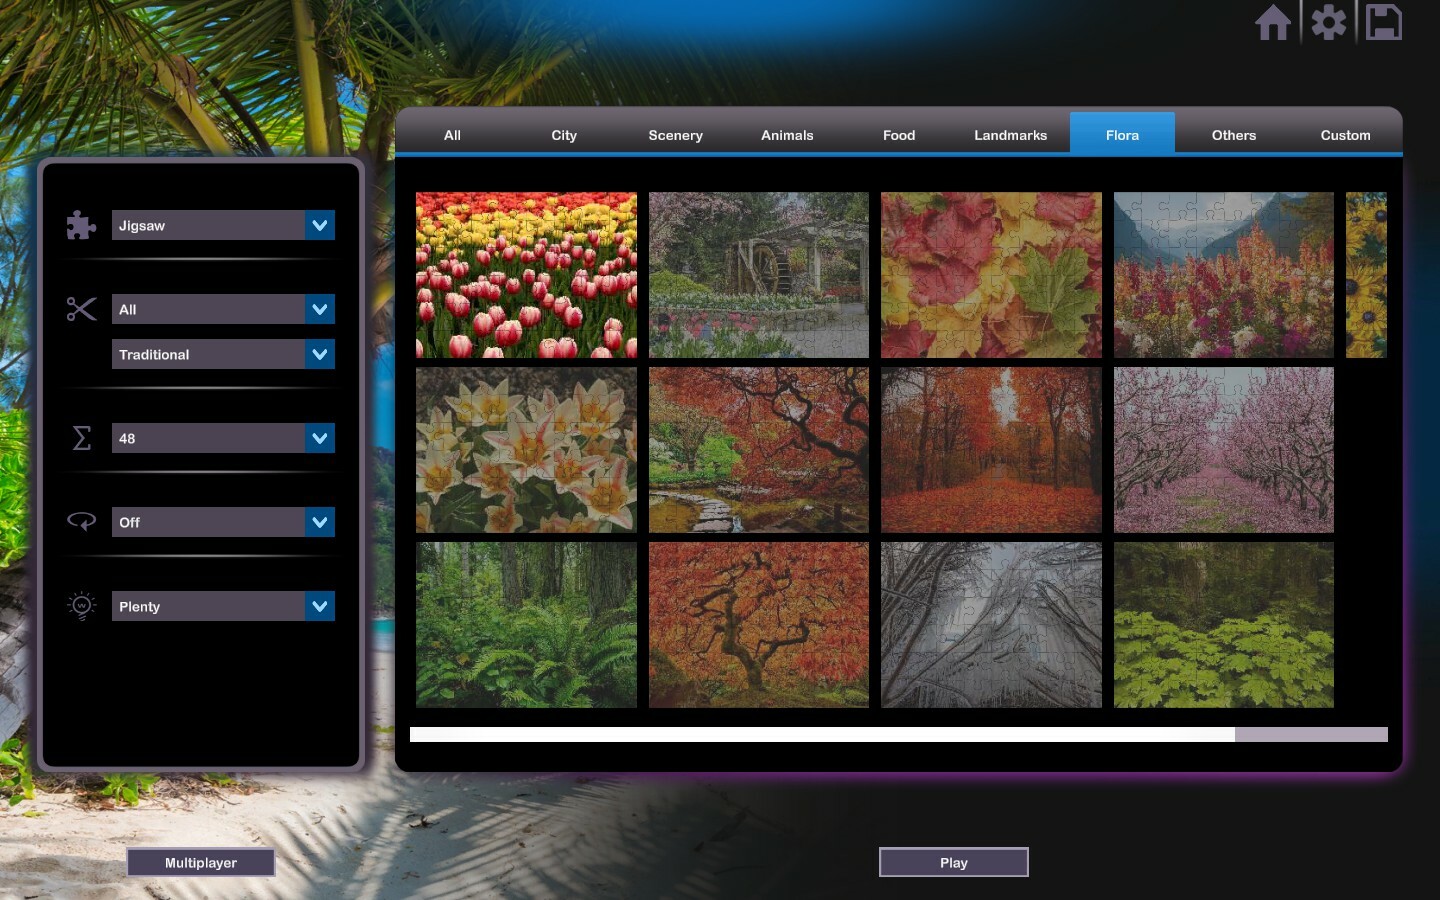Expand the Traditional cut style dropdown
The width and height of the screenshot is (1440, 900).
pos(223,354)
